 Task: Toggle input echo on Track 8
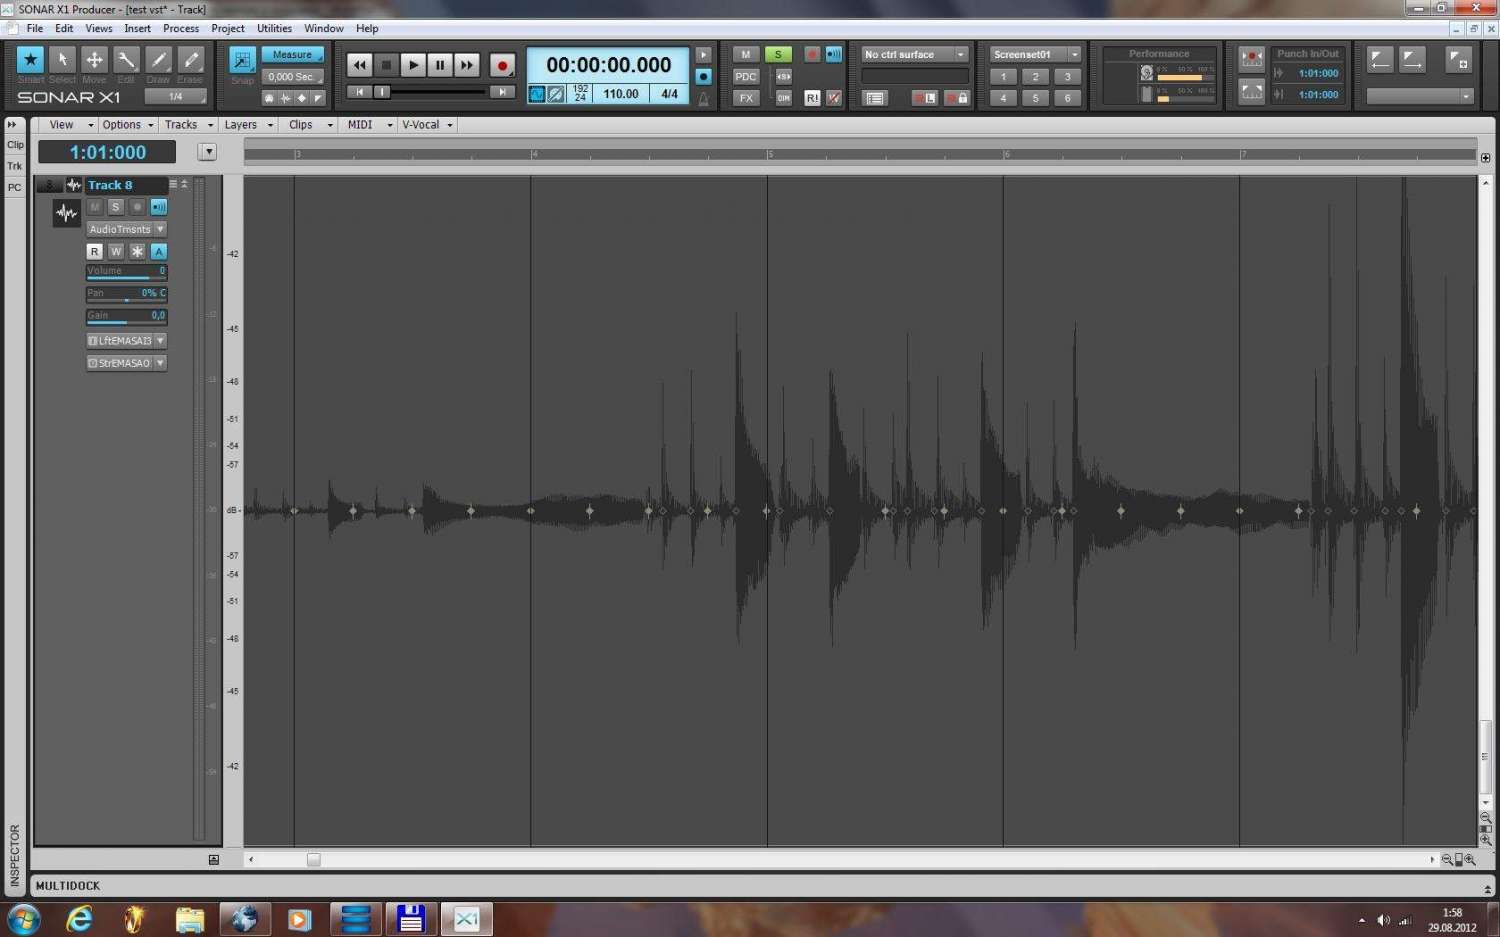point(158,207)
